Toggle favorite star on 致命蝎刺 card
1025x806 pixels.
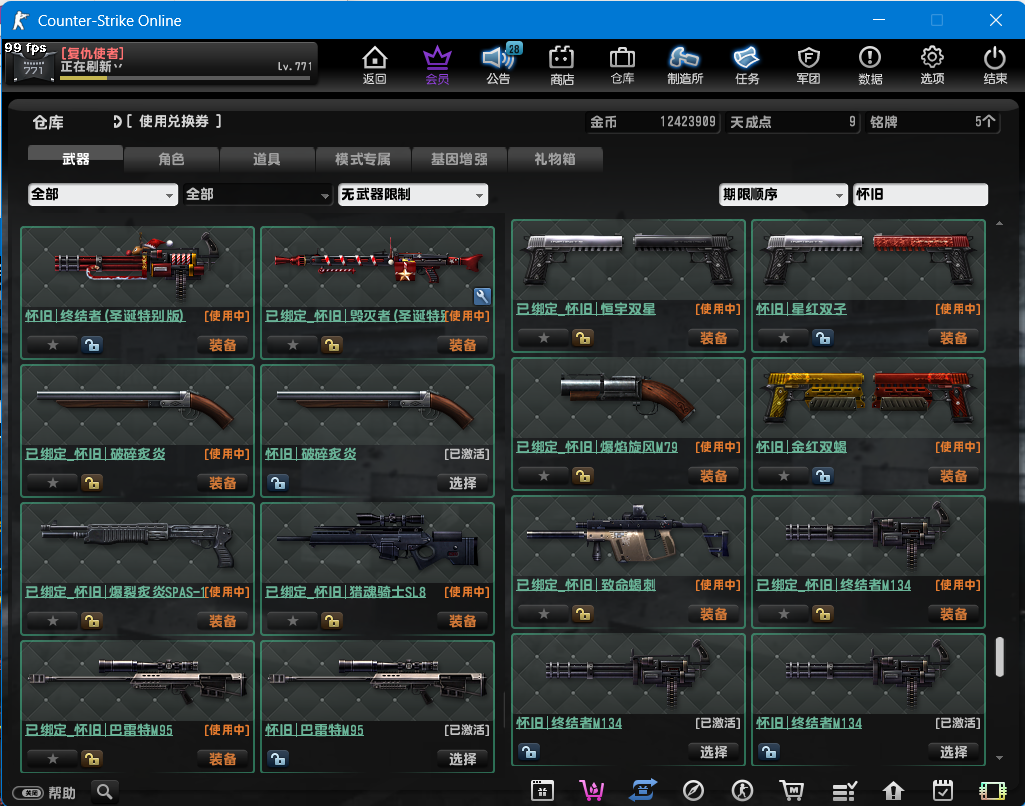coord(544,614)
